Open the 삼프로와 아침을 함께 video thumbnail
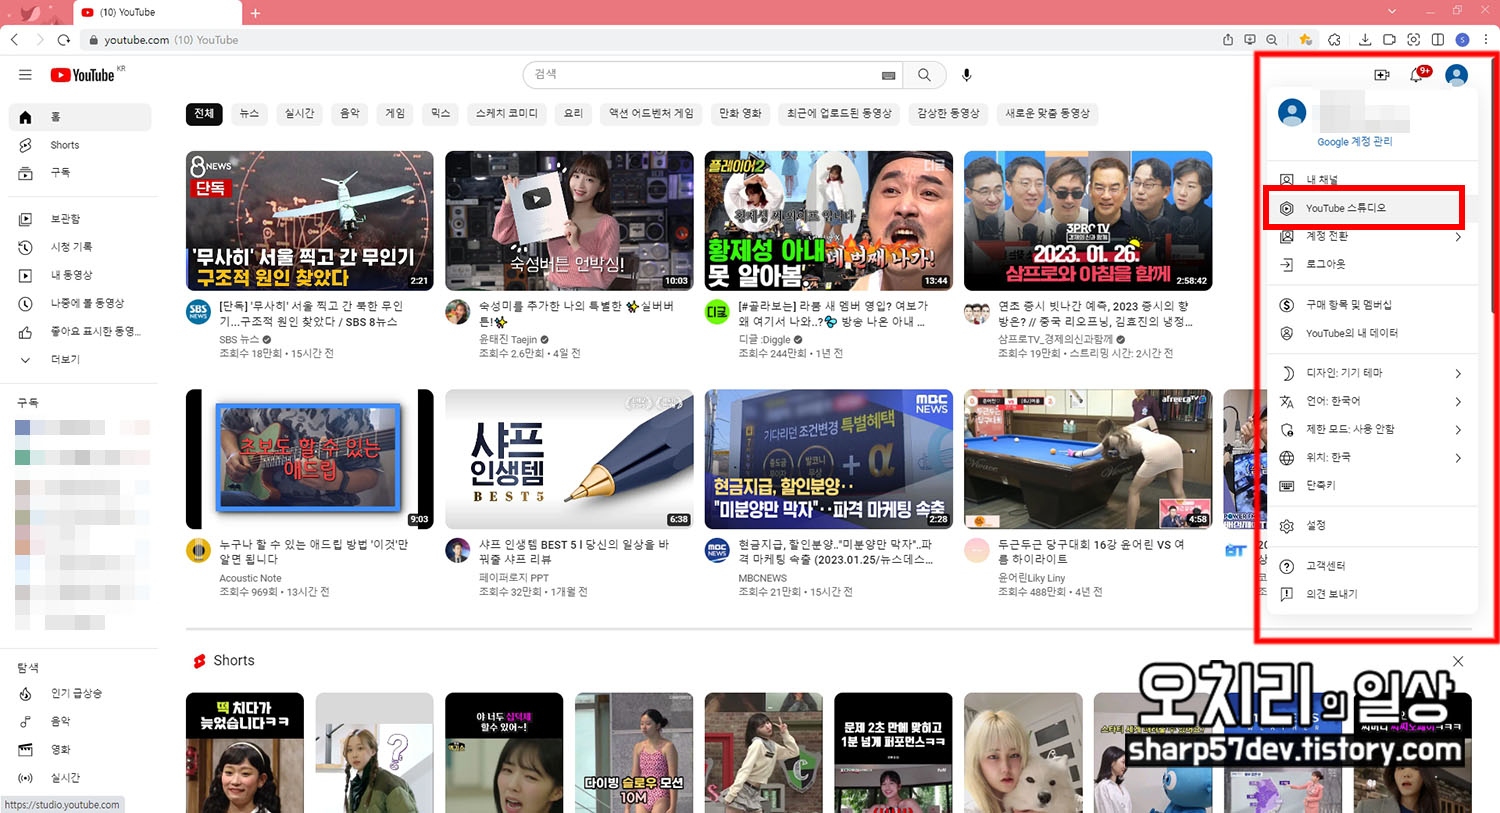Image resolution: width=1500 pixels, height=813 pixels. [1088, 221]
